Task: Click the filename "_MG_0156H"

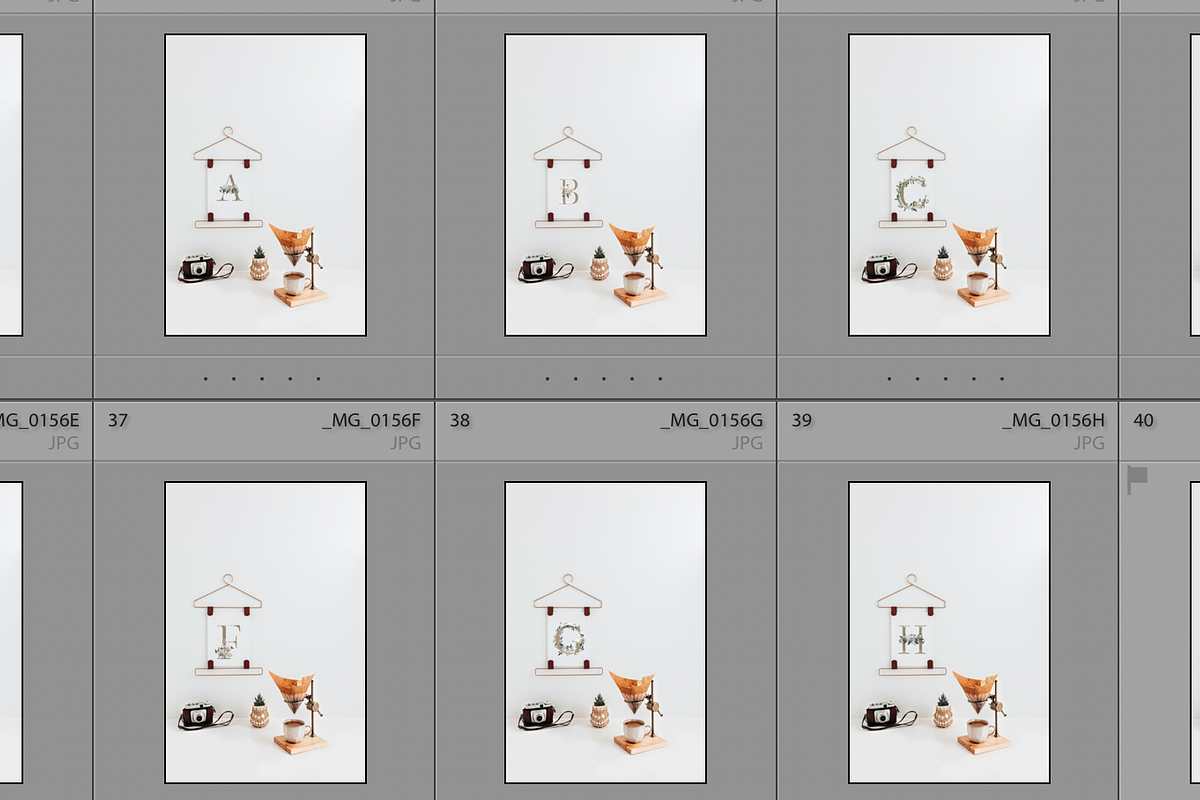Action: point(1054,421)
